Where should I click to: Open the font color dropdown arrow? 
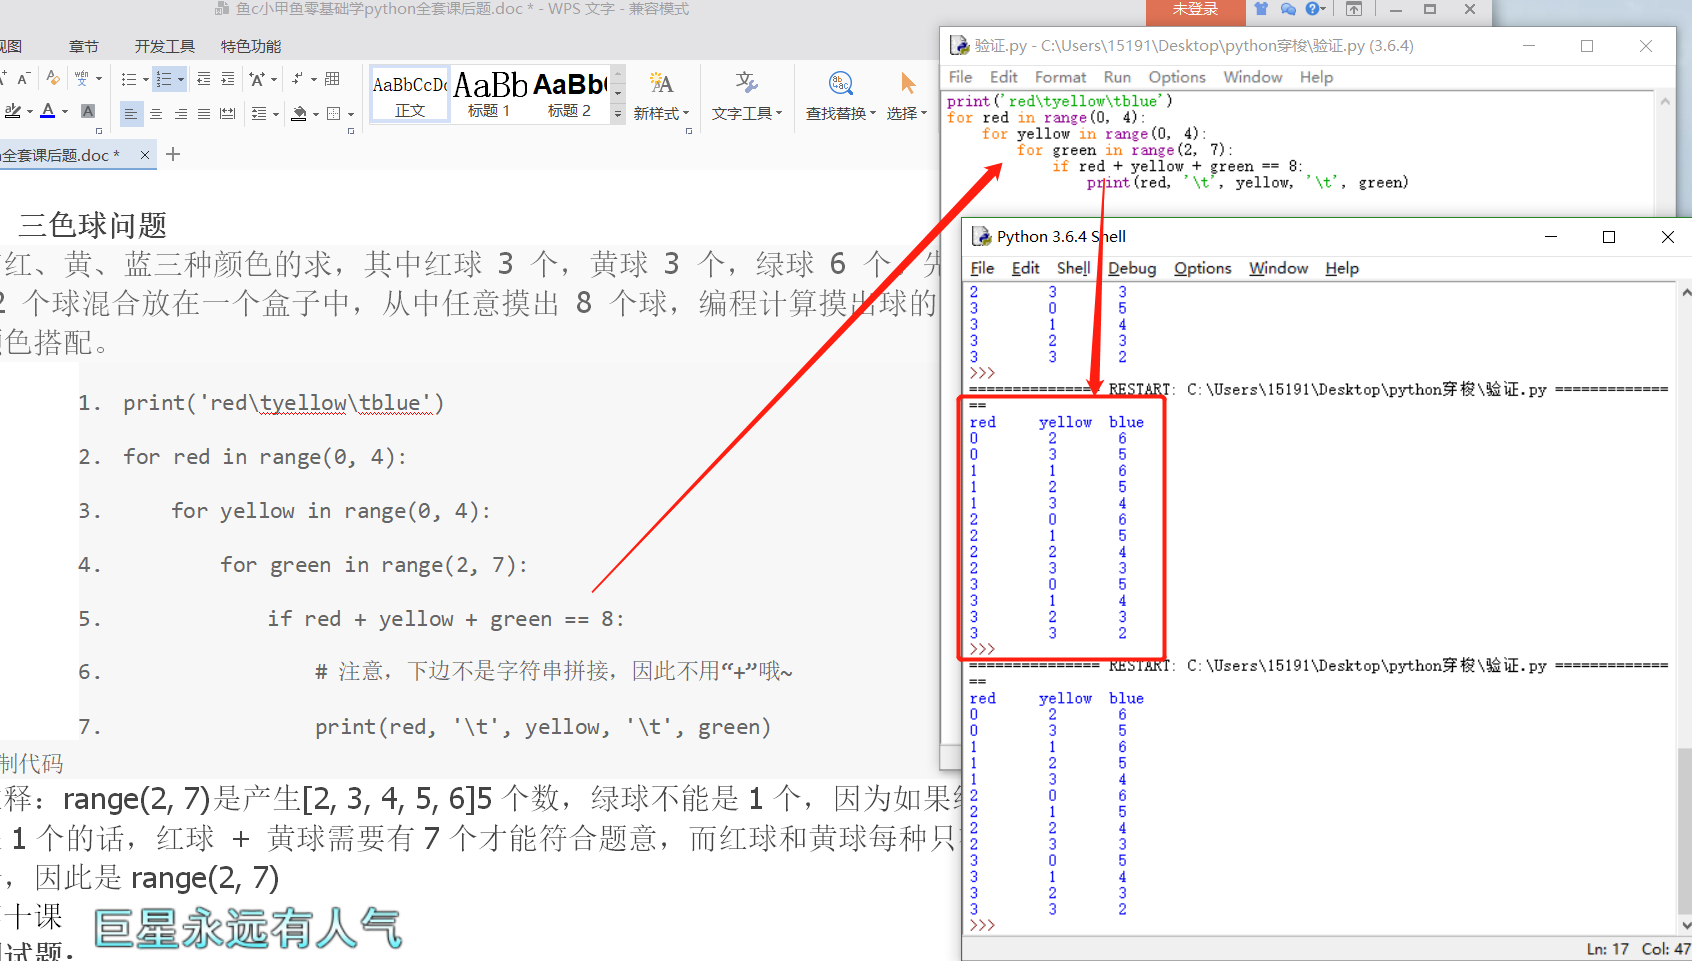[x=65, y=112]
